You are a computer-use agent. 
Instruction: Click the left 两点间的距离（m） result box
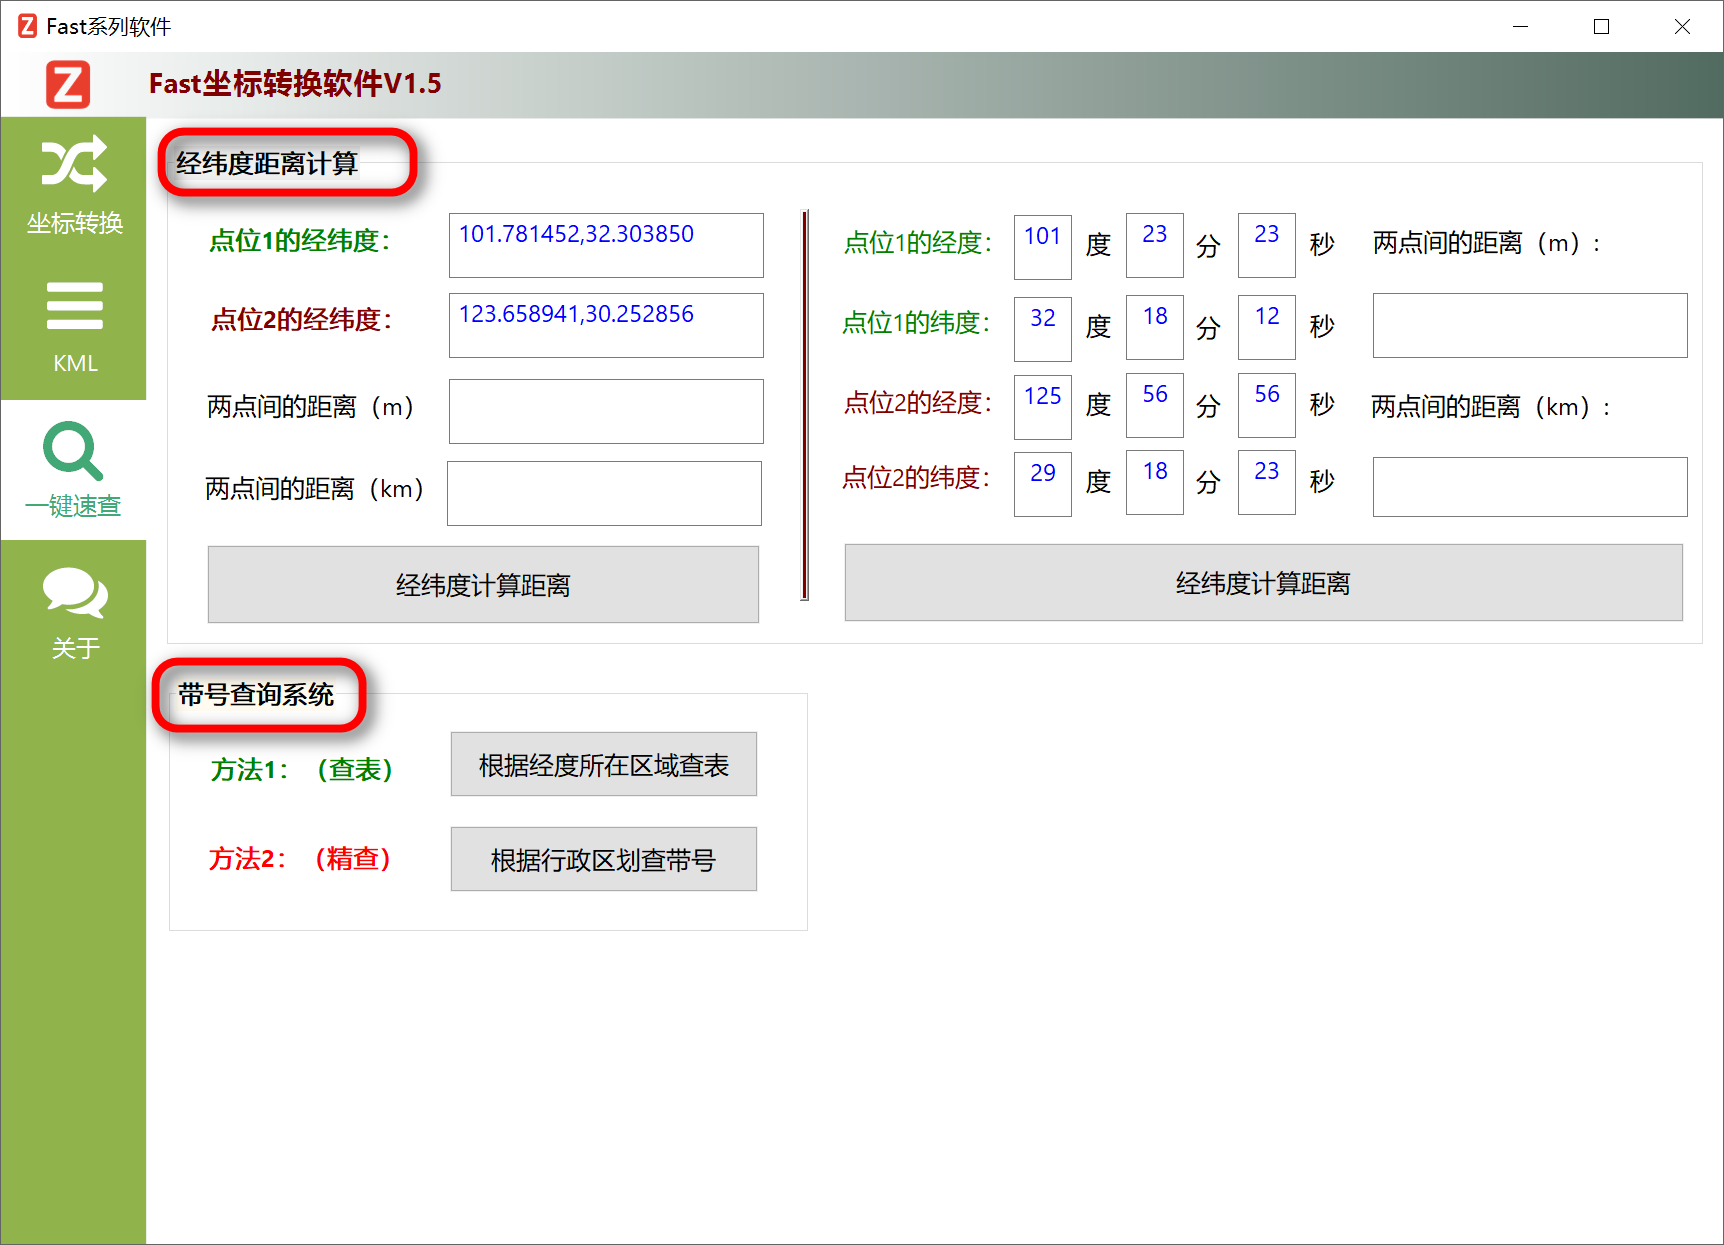pos(606,411)
